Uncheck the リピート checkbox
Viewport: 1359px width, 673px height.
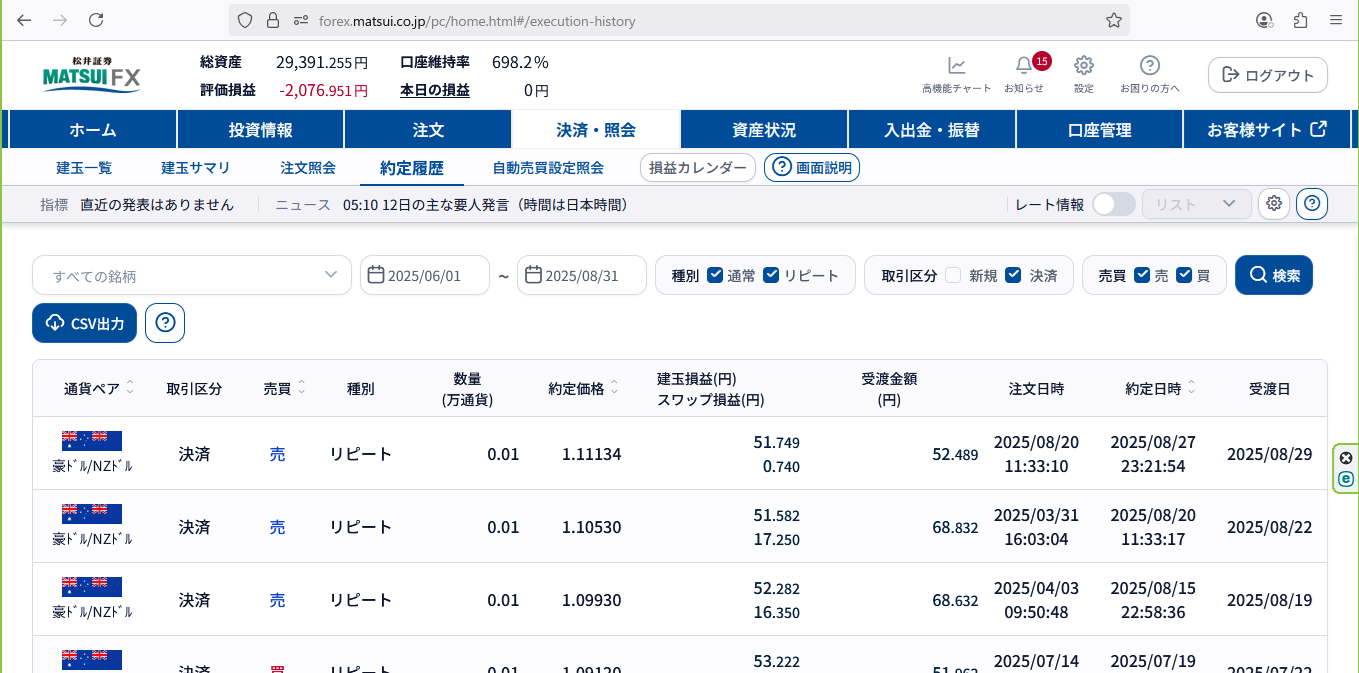(770, 275)
